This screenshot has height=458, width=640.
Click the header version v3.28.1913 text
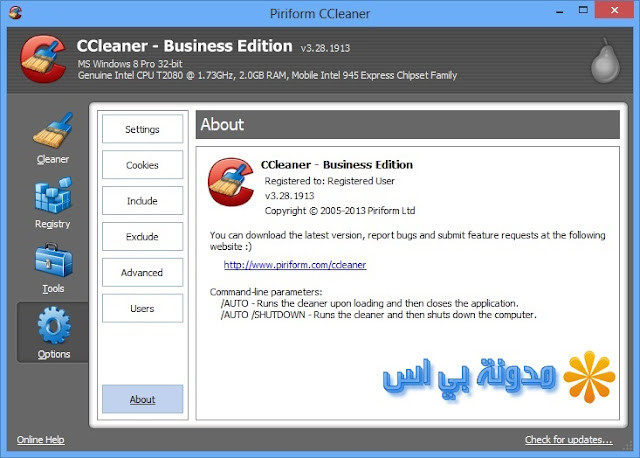[325, 48]
